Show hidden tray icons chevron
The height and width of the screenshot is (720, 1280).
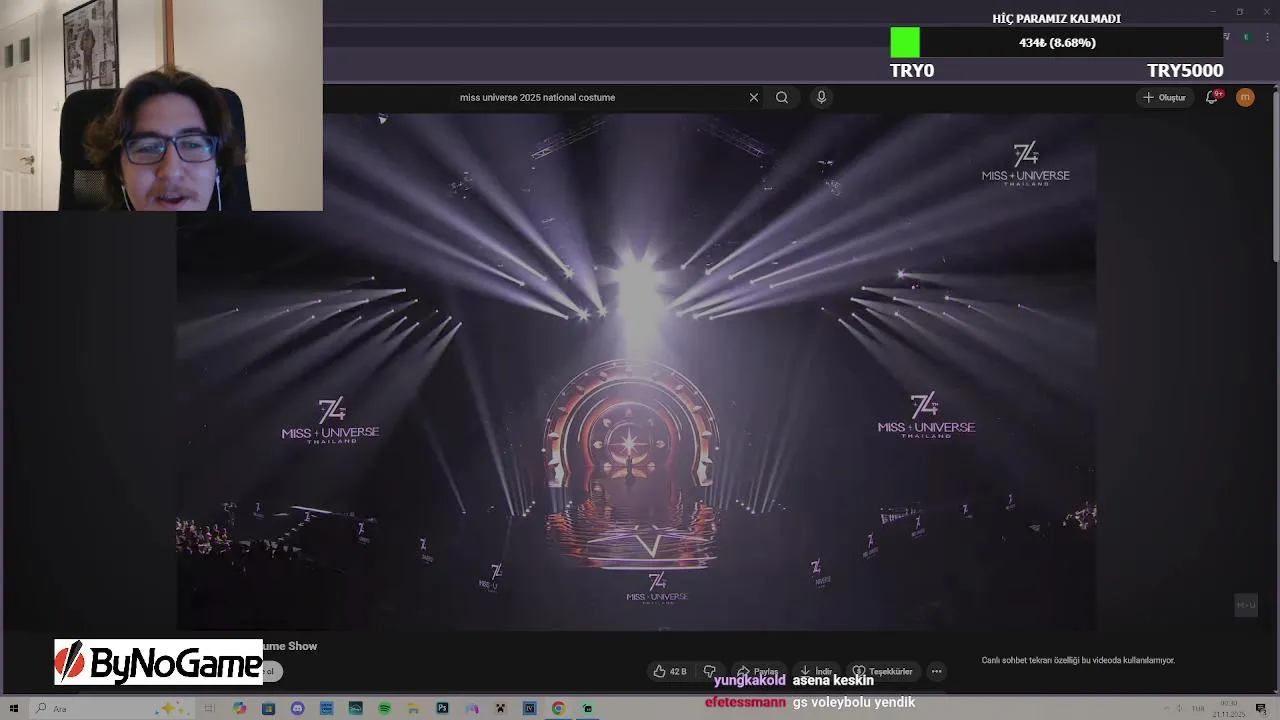(x=1165, y=708)
